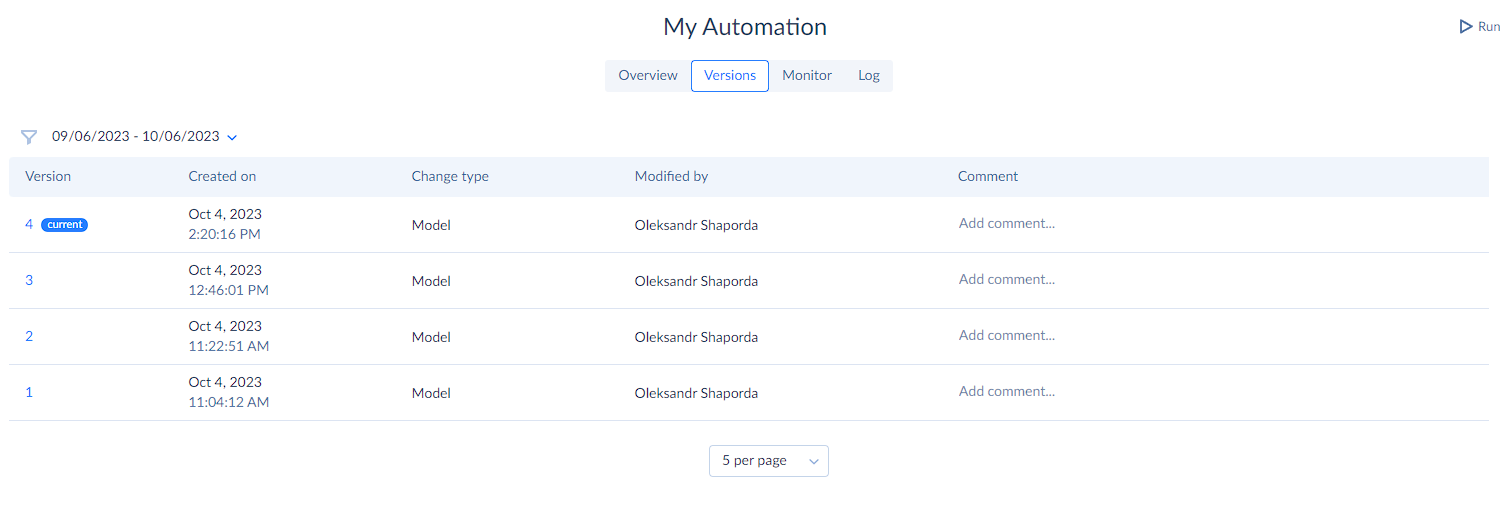Screen dimensions: 1512x513
Task: Click the filter funnel icon
Action: point(29,137)
